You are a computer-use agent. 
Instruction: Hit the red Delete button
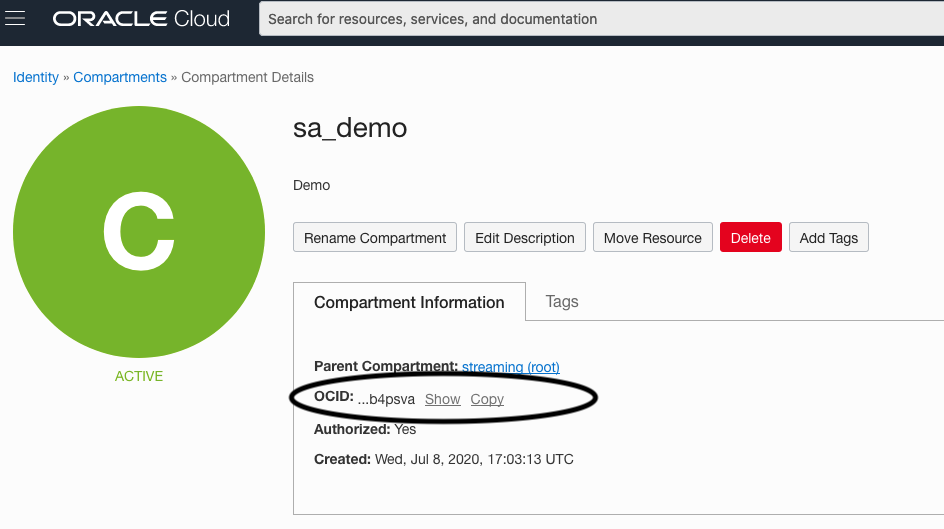coord(750,238)
